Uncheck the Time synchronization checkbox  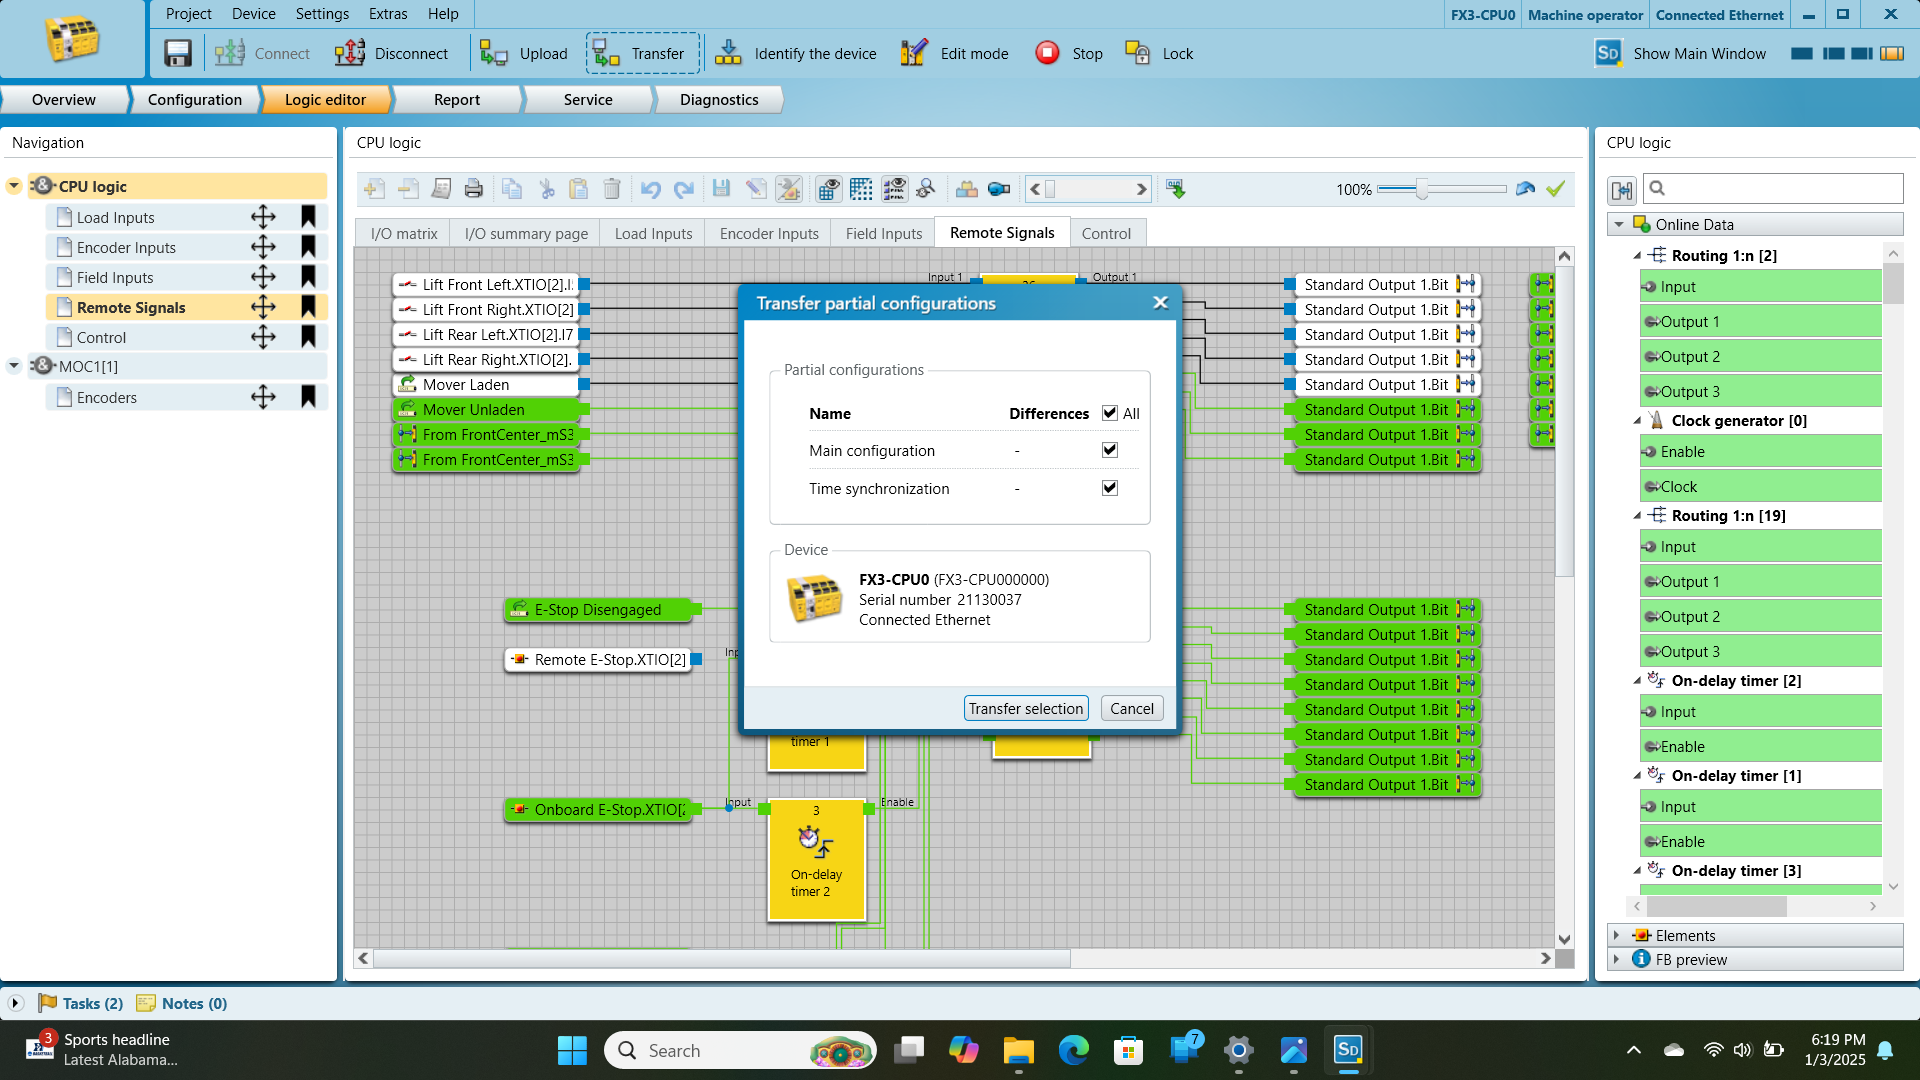(1110, 488)
